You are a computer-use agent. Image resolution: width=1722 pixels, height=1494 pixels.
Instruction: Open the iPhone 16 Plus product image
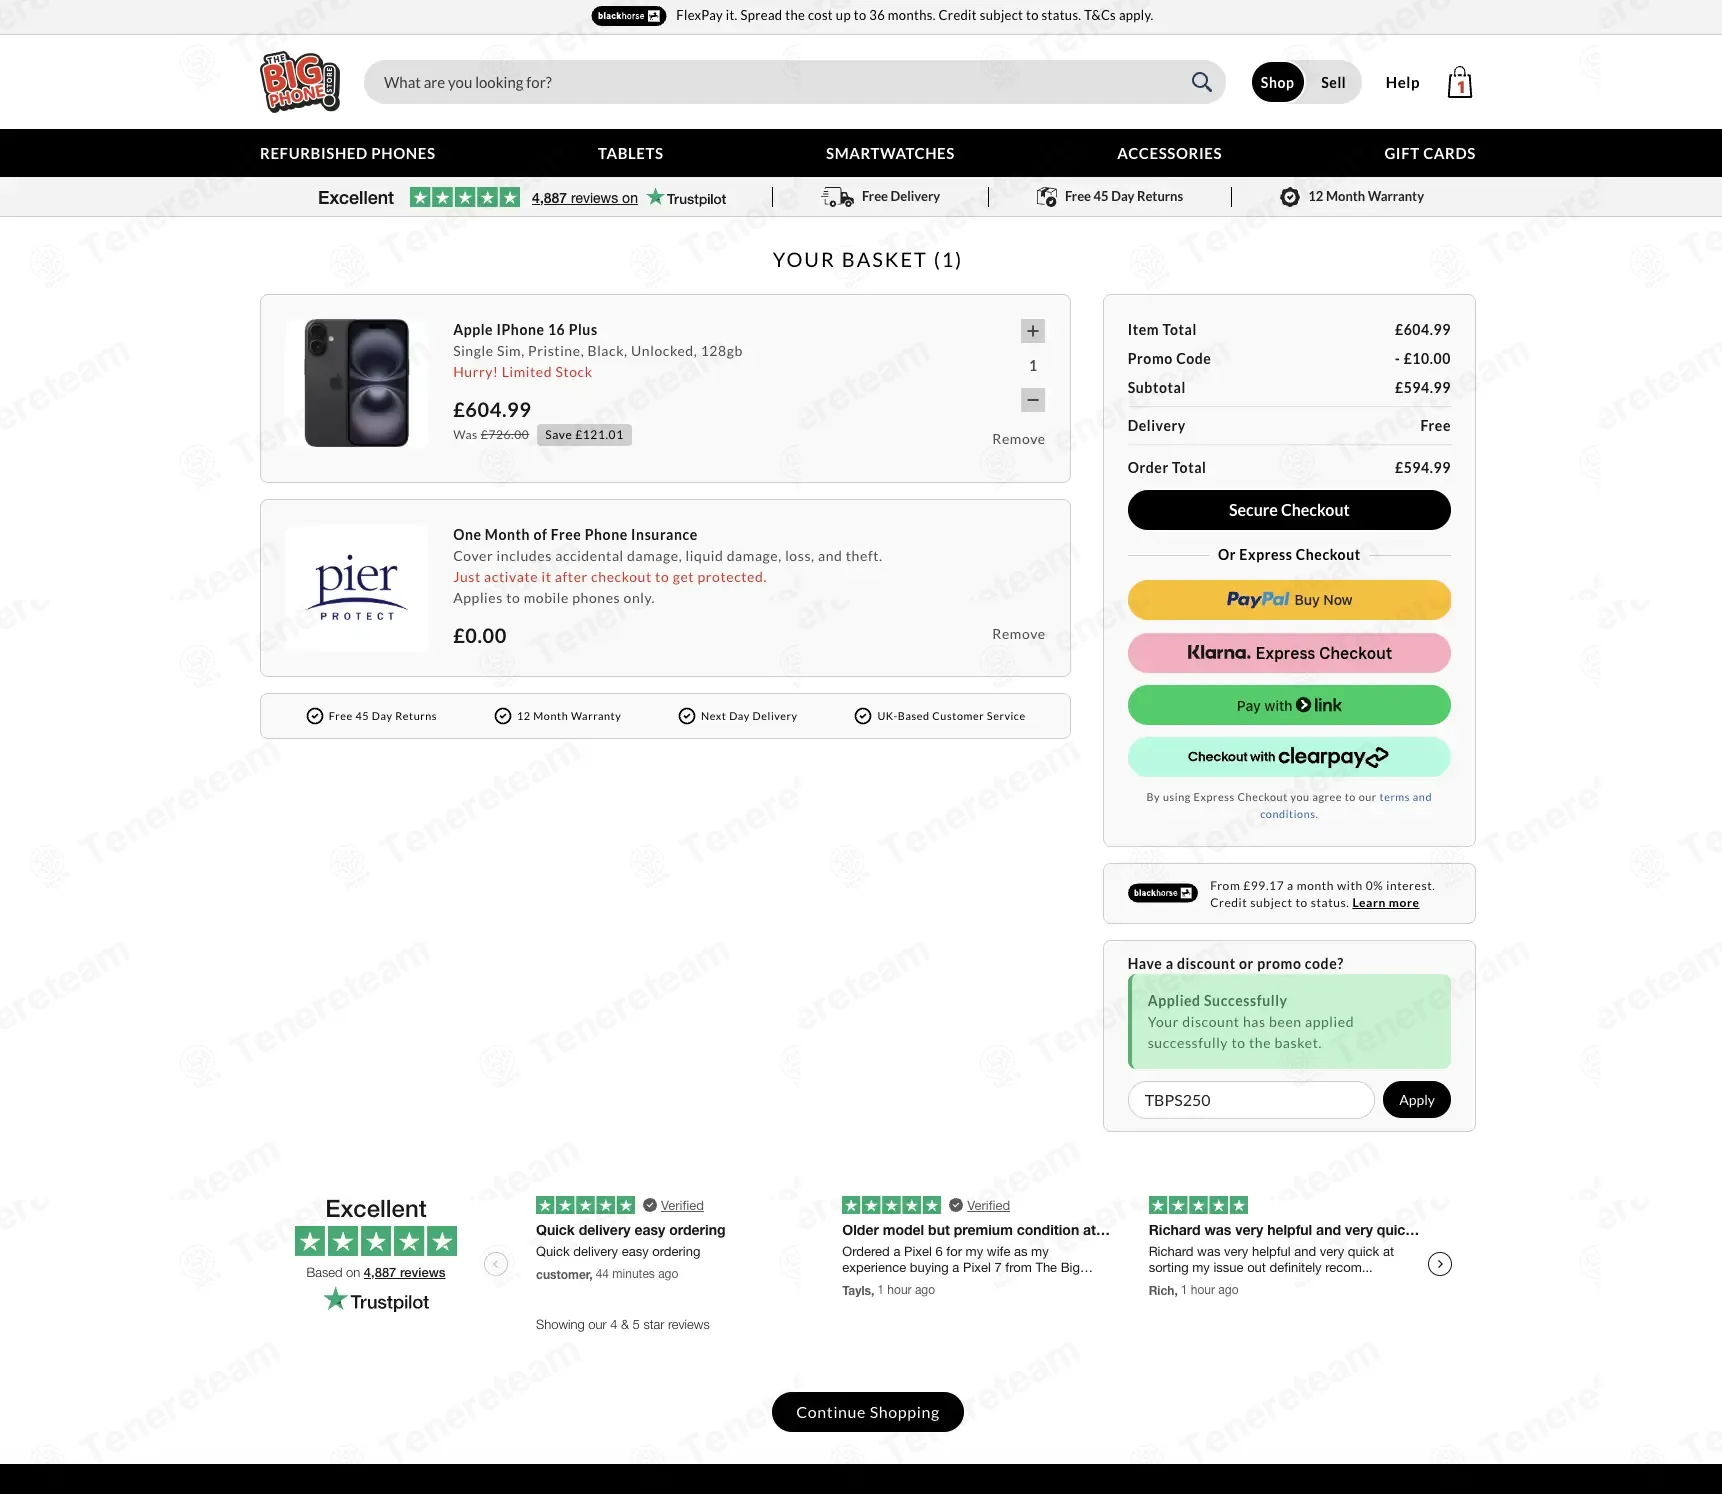click(357, 383)
